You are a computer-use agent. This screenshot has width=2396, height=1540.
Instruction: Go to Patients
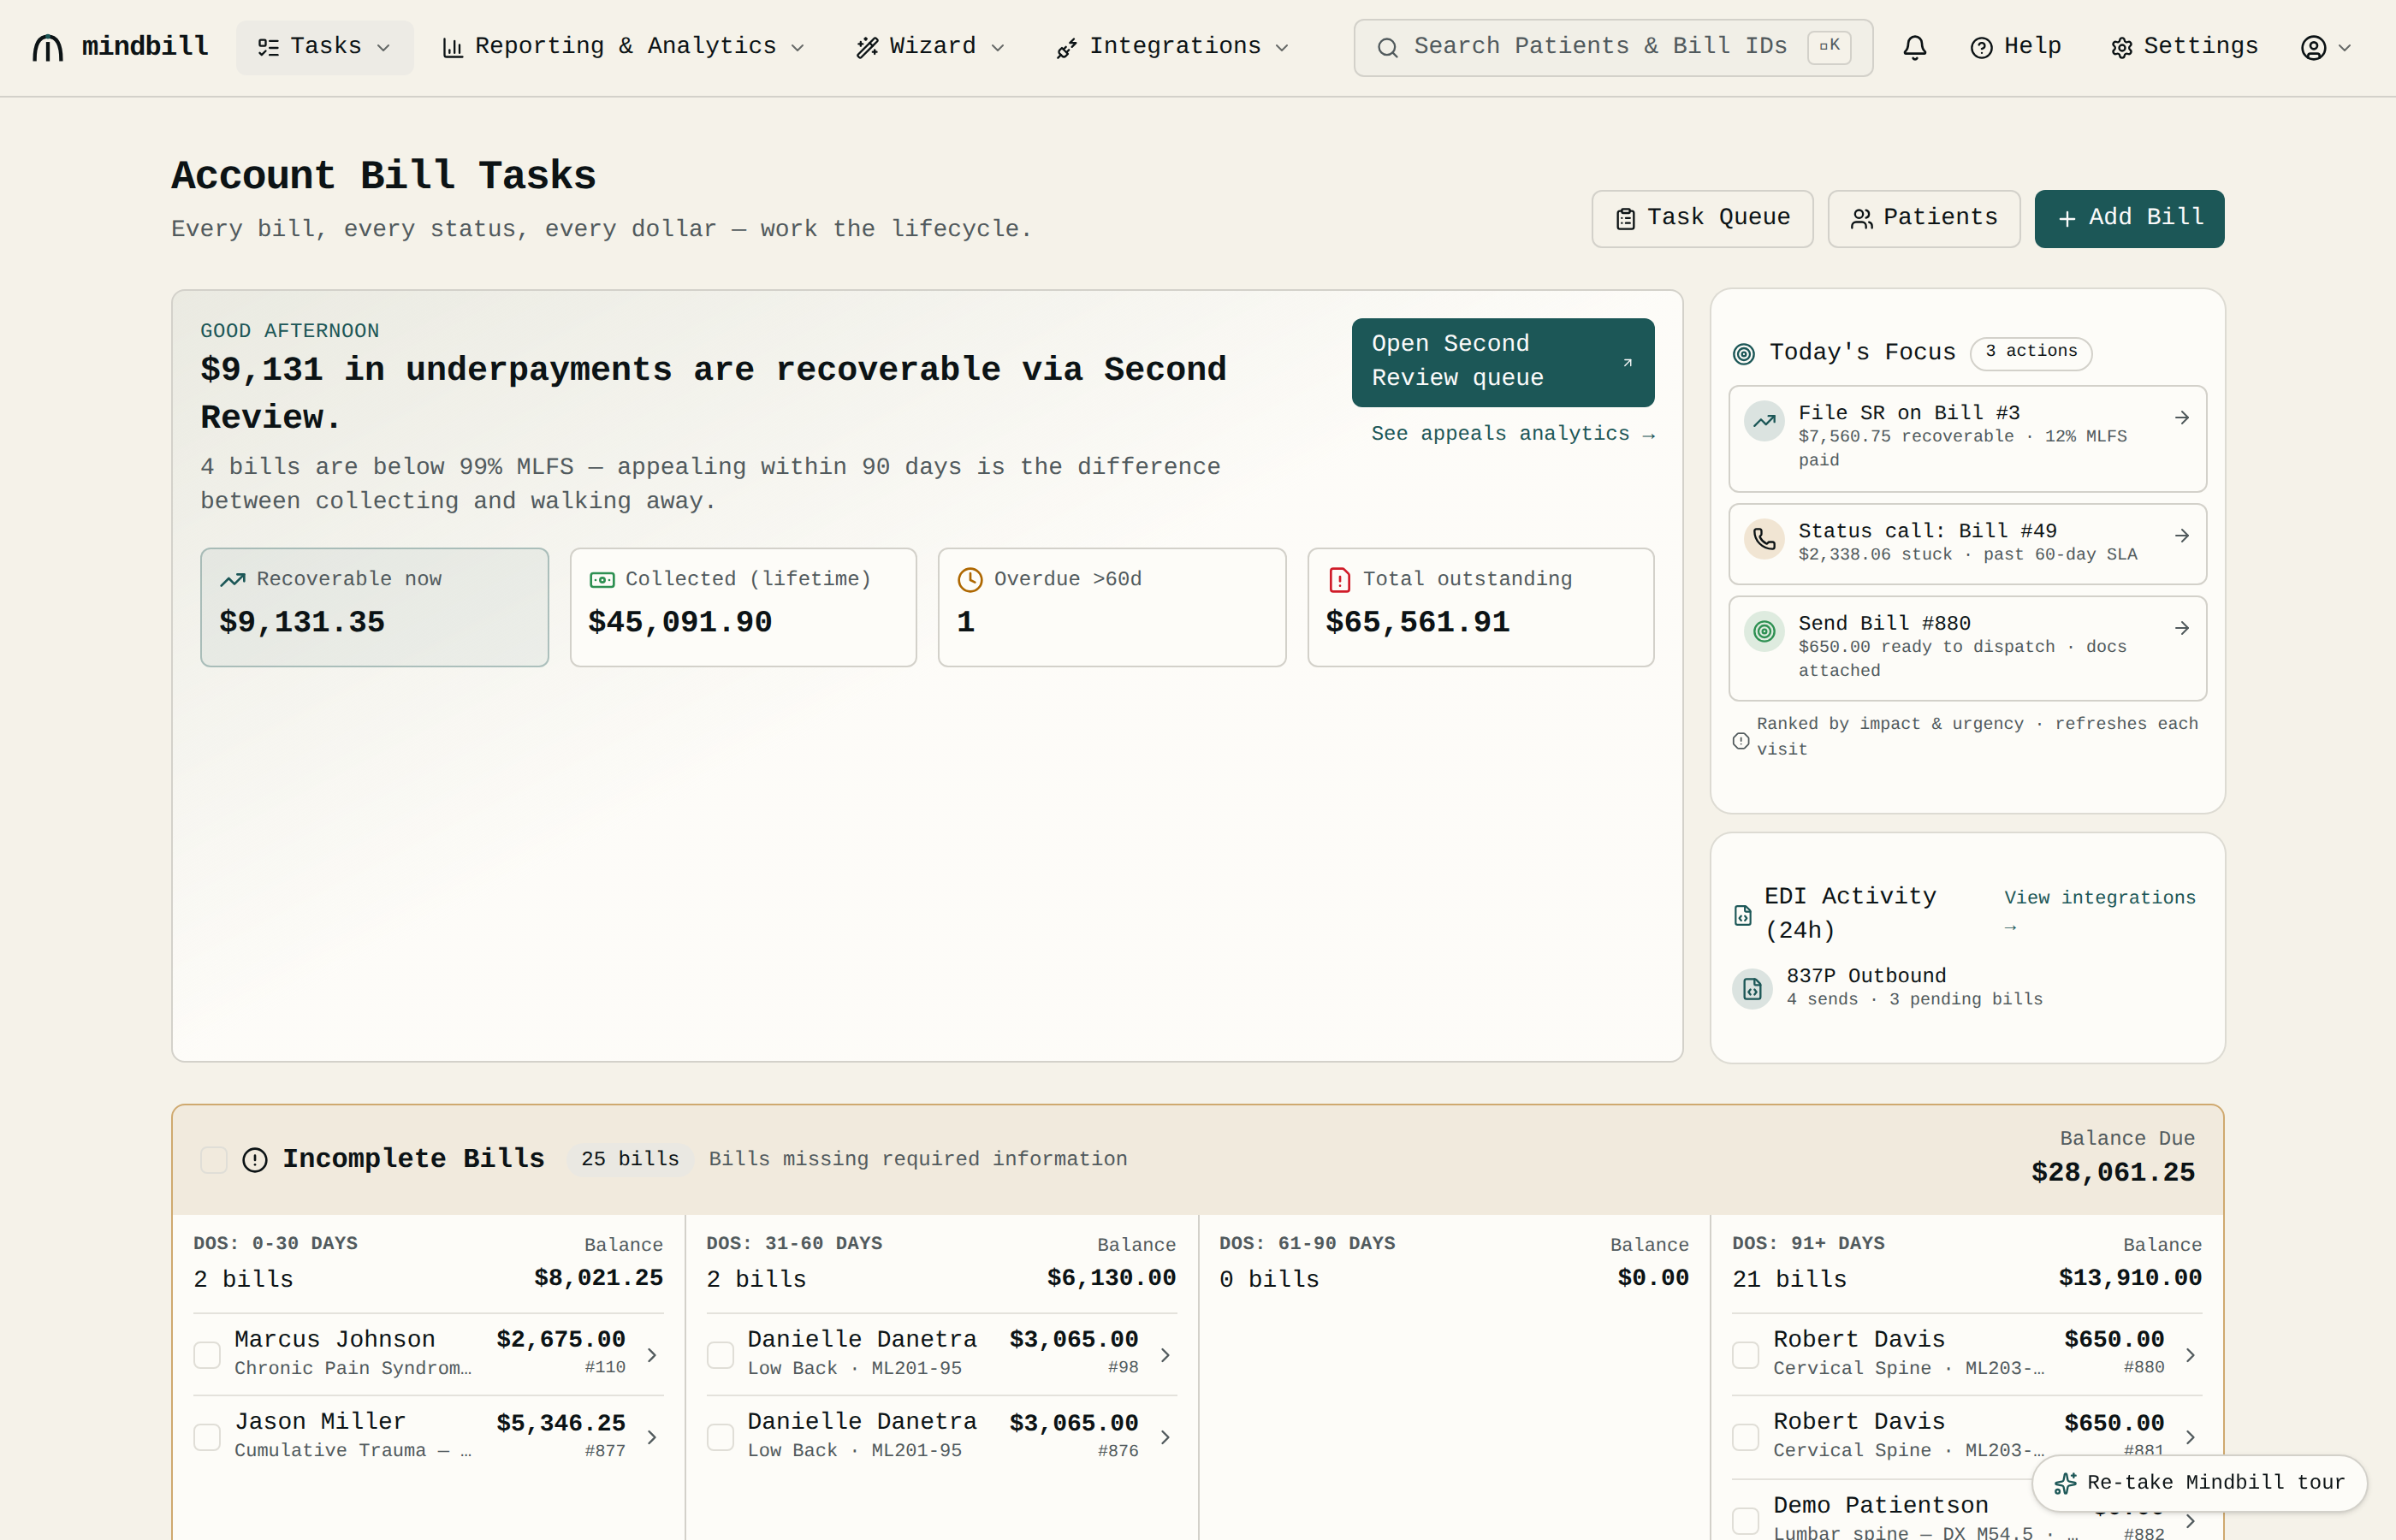(x=1923, y=219)
